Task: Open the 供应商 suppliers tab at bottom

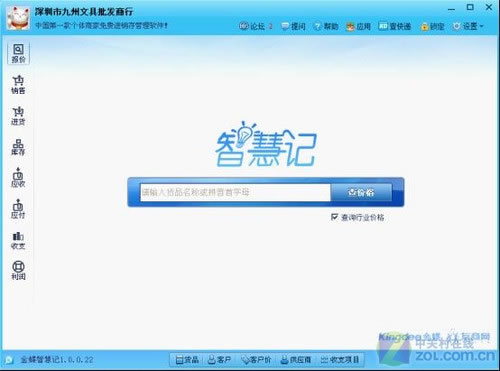Action: (x=296, y=360)
